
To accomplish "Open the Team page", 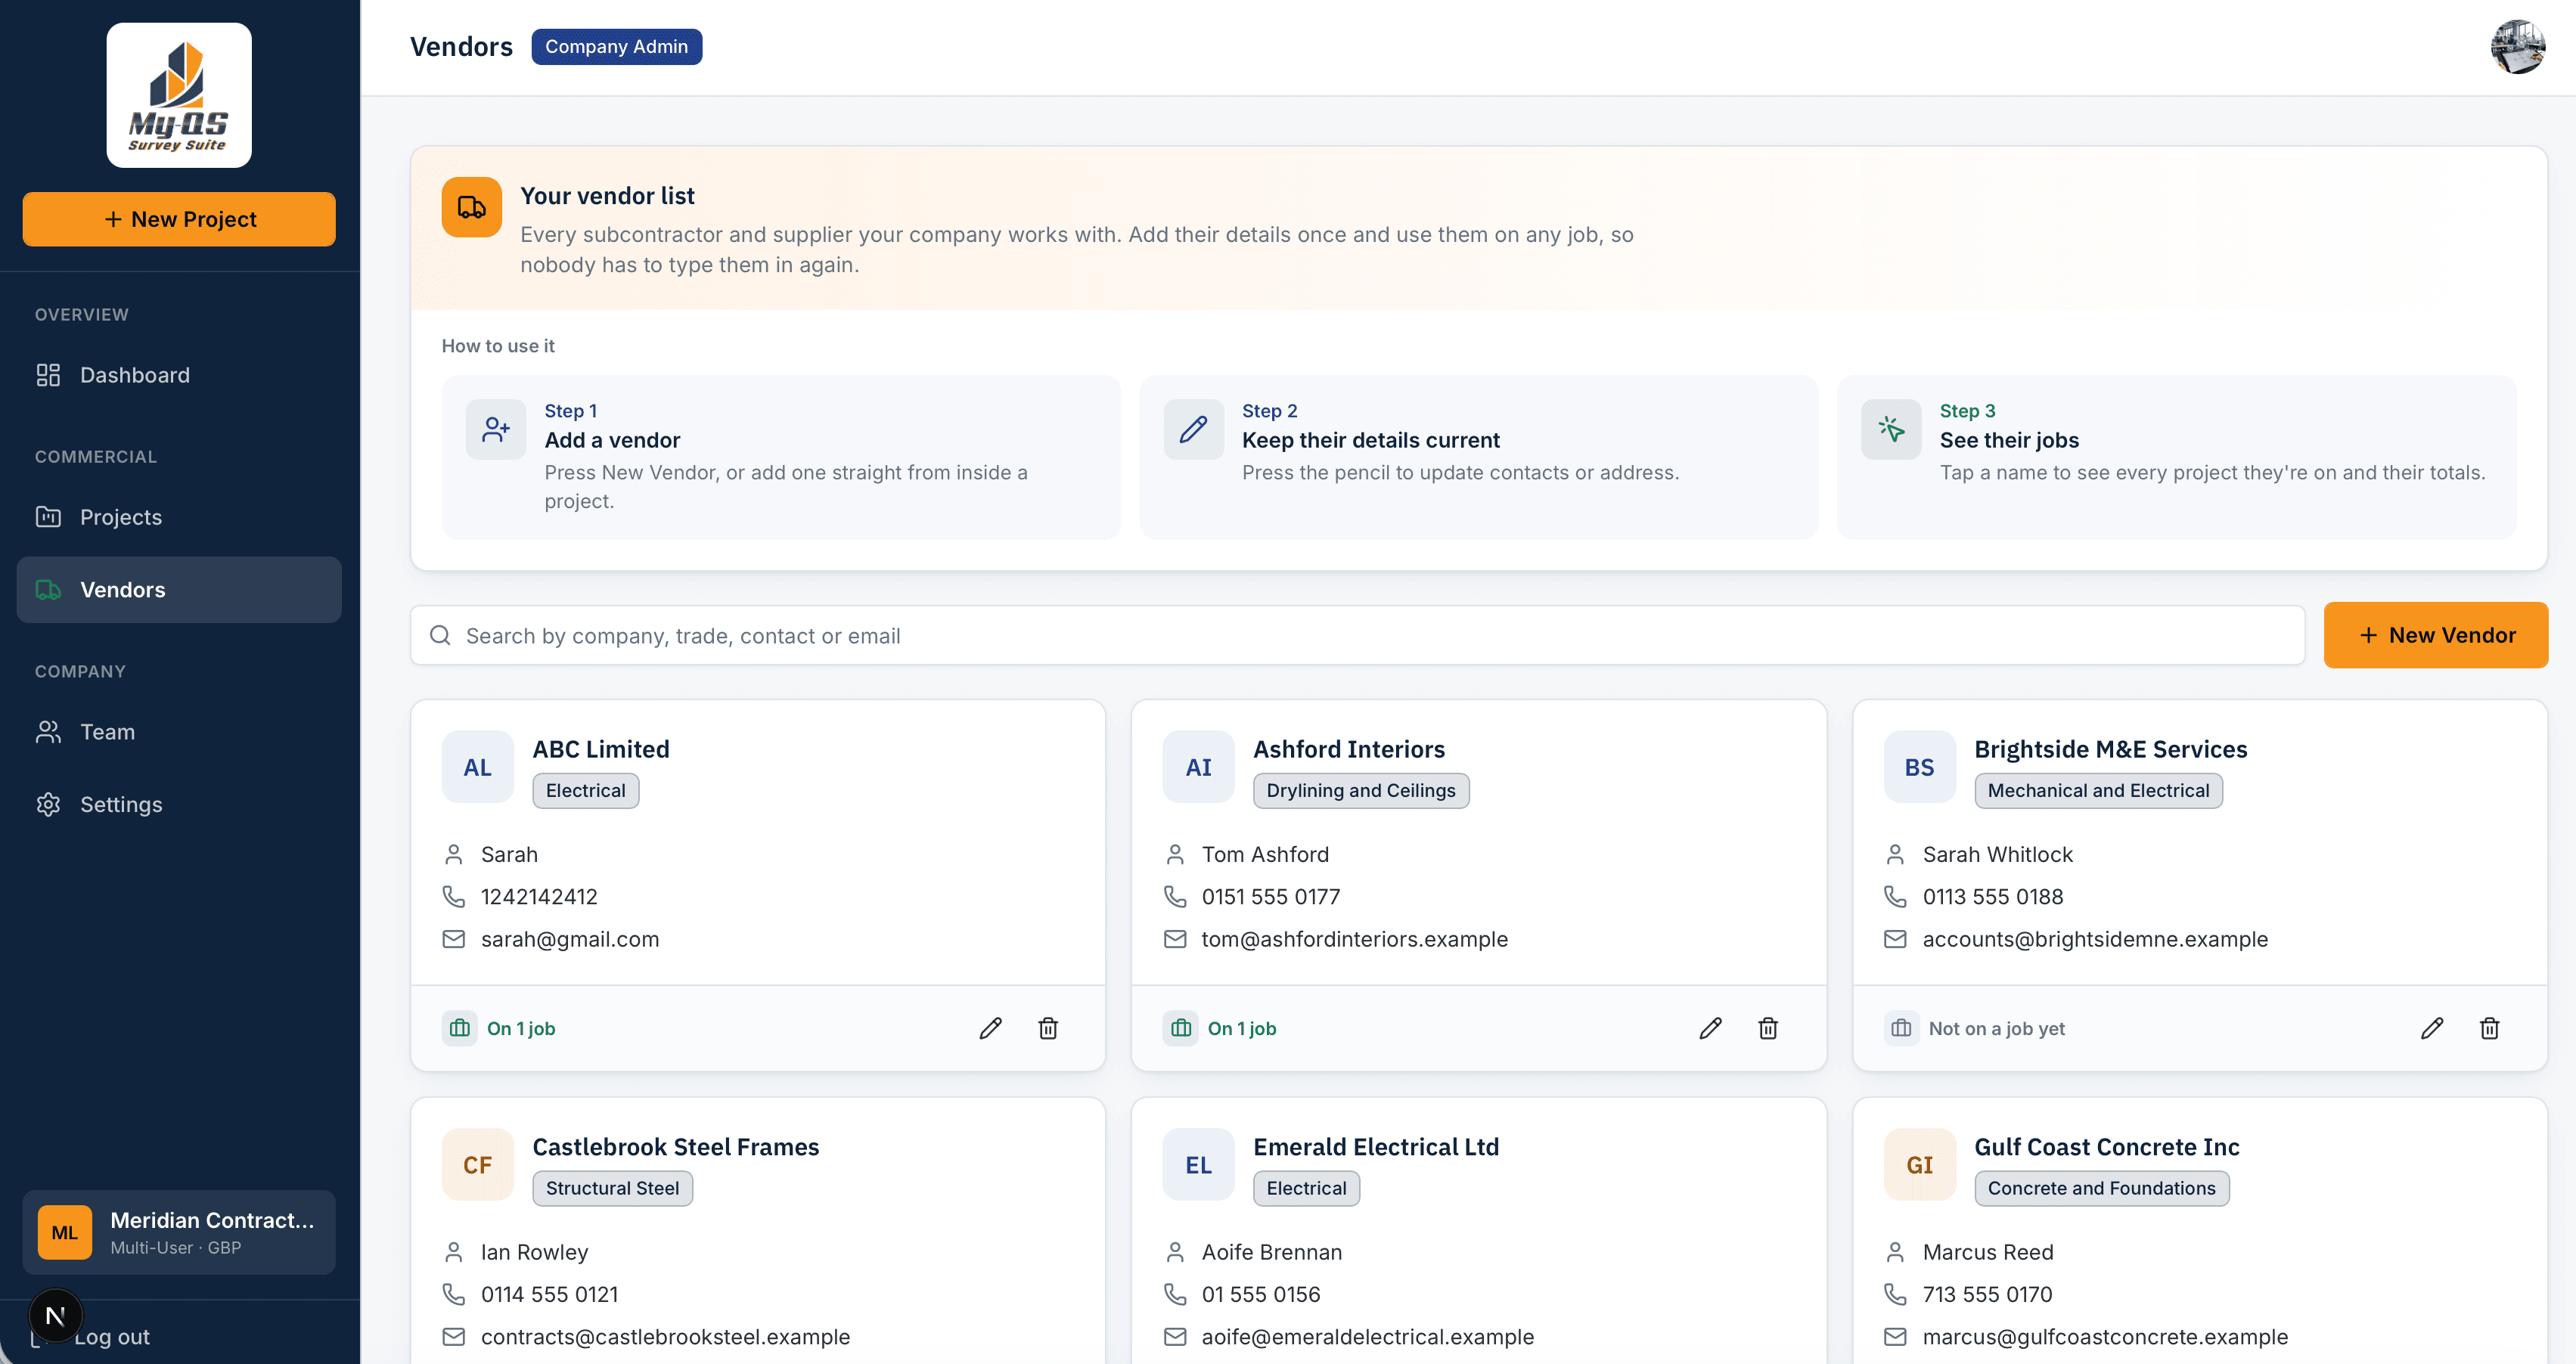I will point(179,732).
